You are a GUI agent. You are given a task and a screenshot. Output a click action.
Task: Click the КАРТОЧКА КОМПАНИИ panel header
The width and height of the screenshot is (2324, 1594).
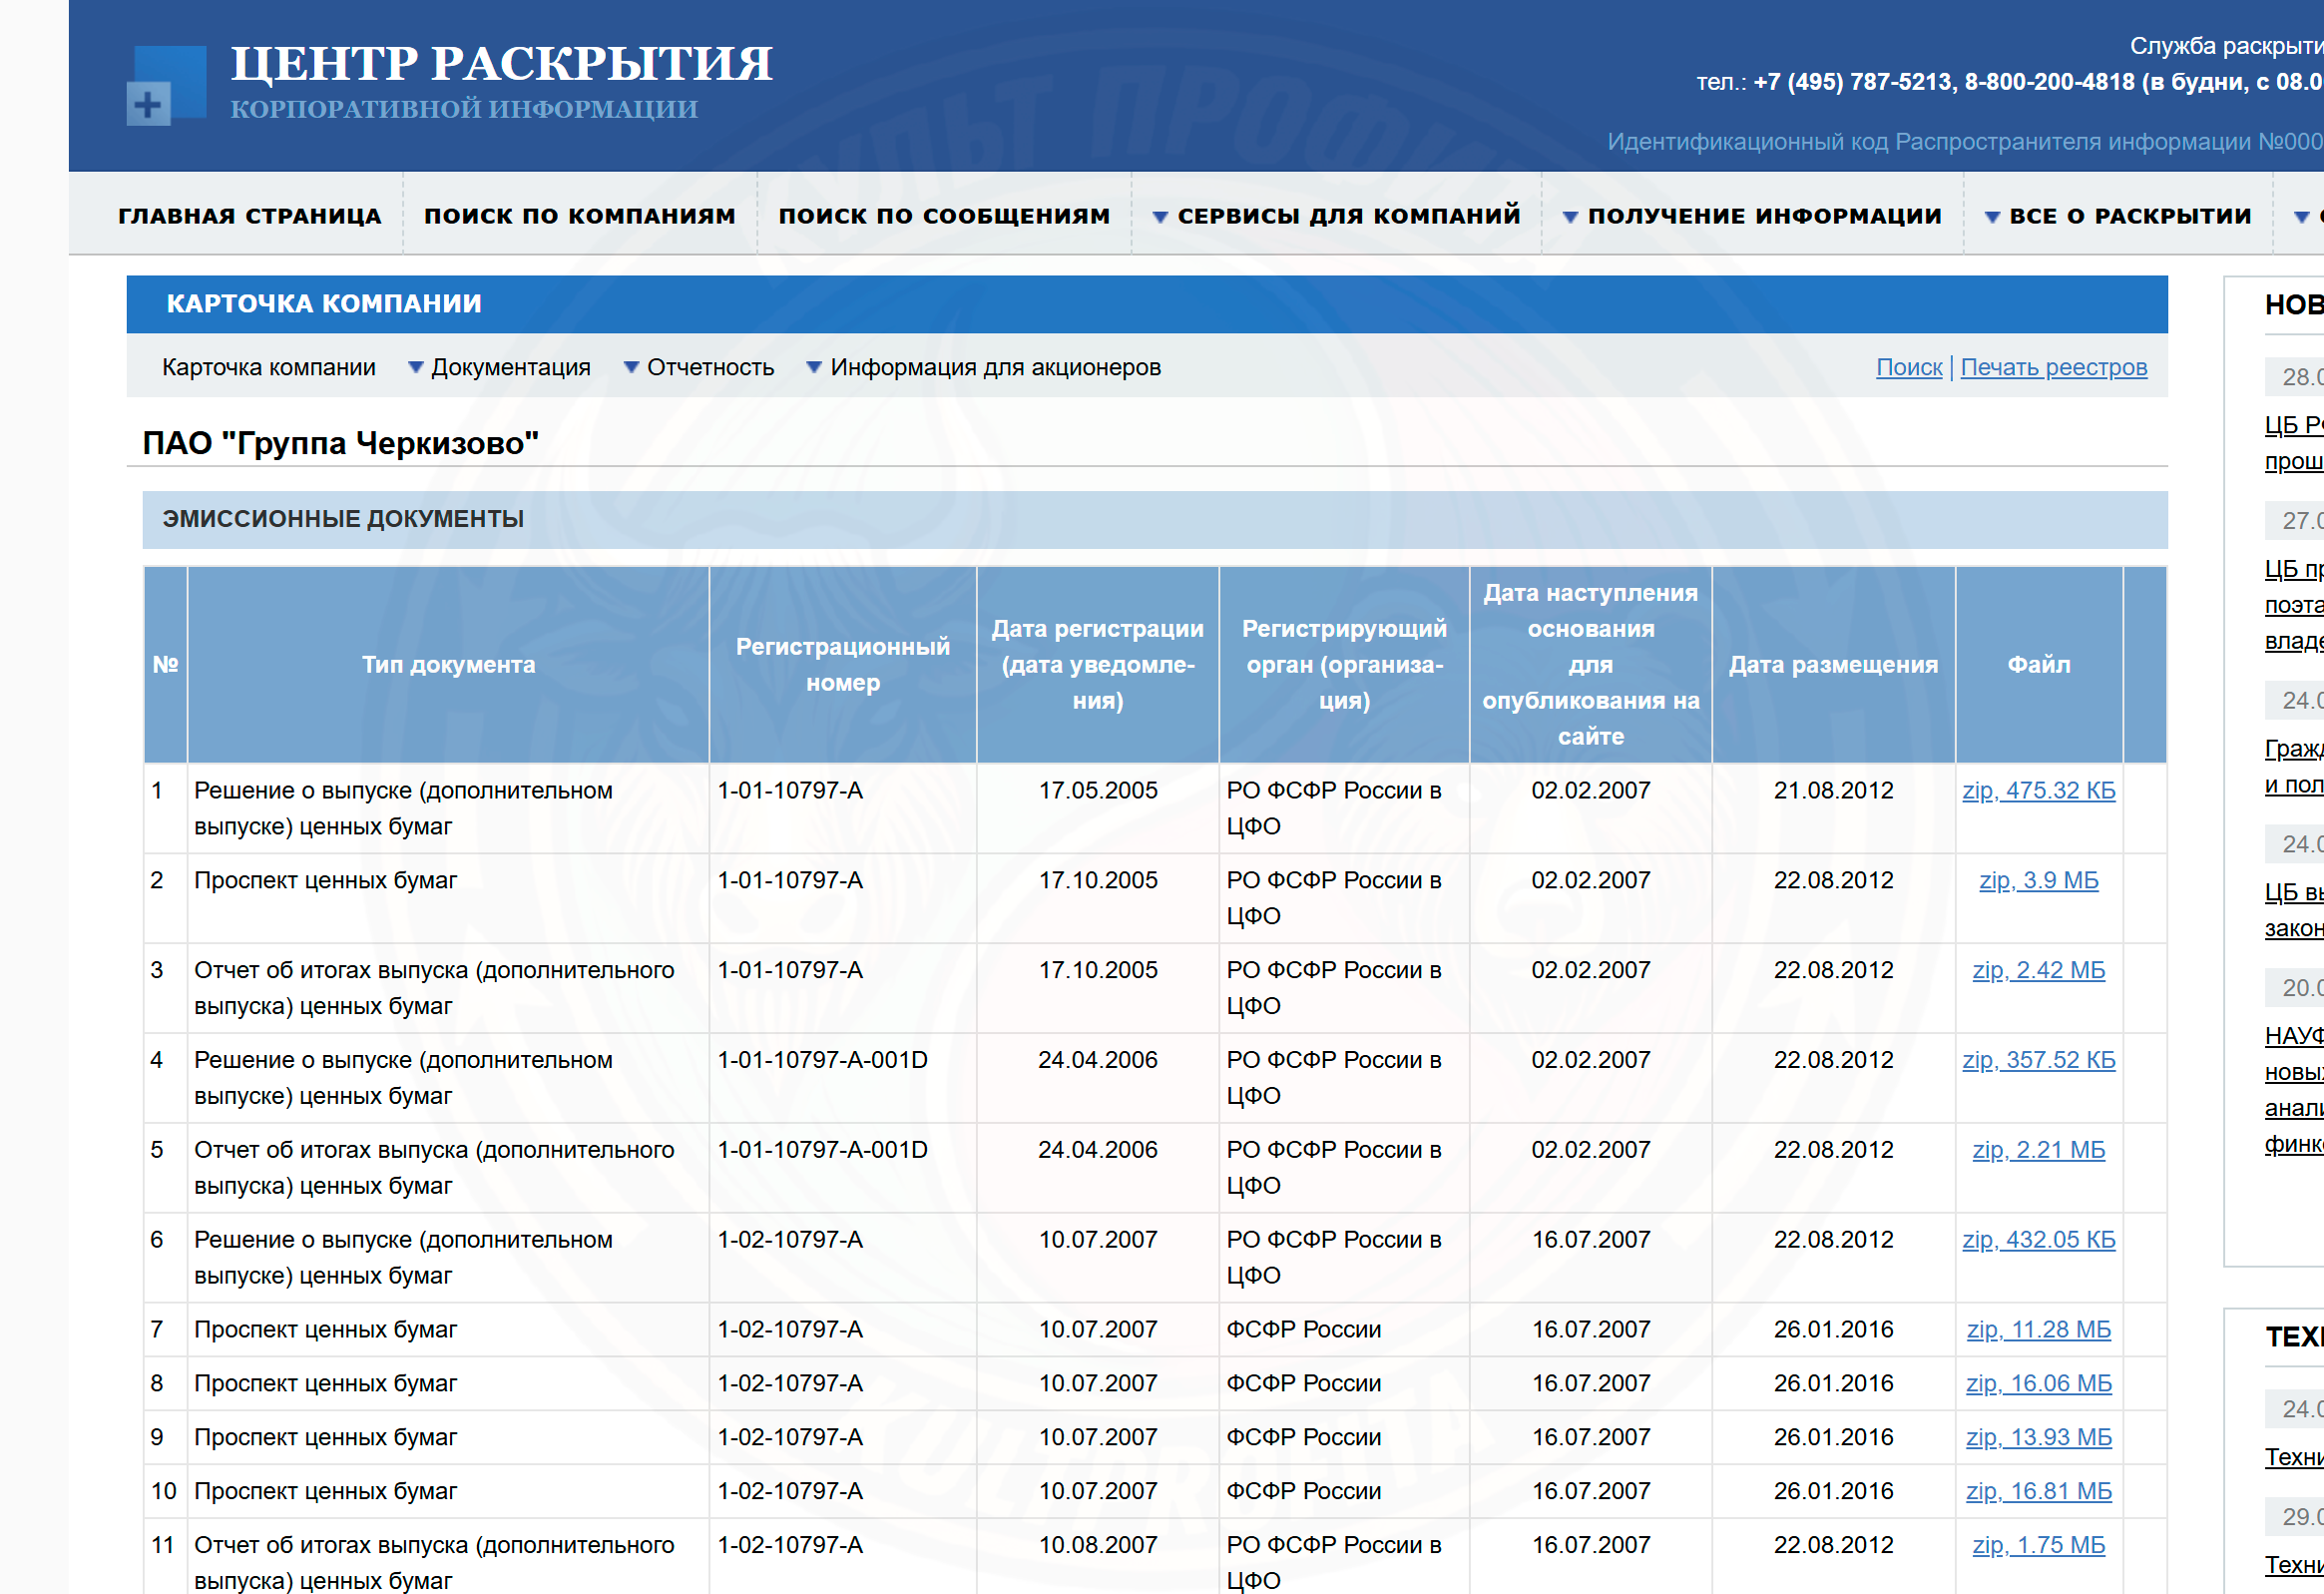point(1147,304)
